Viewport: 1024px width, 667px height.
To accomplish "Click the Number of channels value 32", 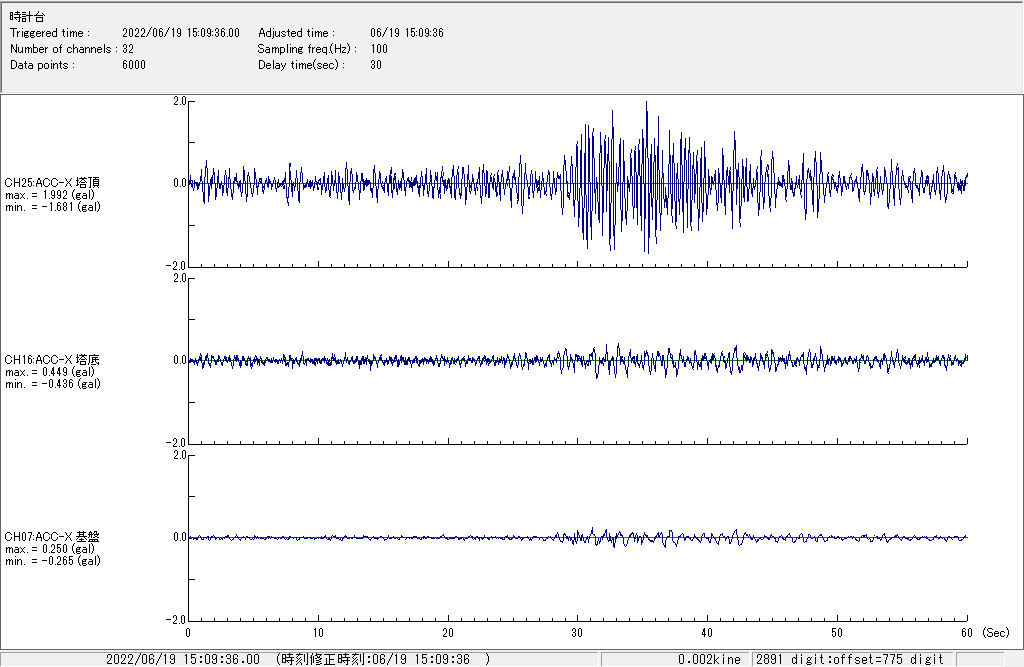I will tap(128, 49).
